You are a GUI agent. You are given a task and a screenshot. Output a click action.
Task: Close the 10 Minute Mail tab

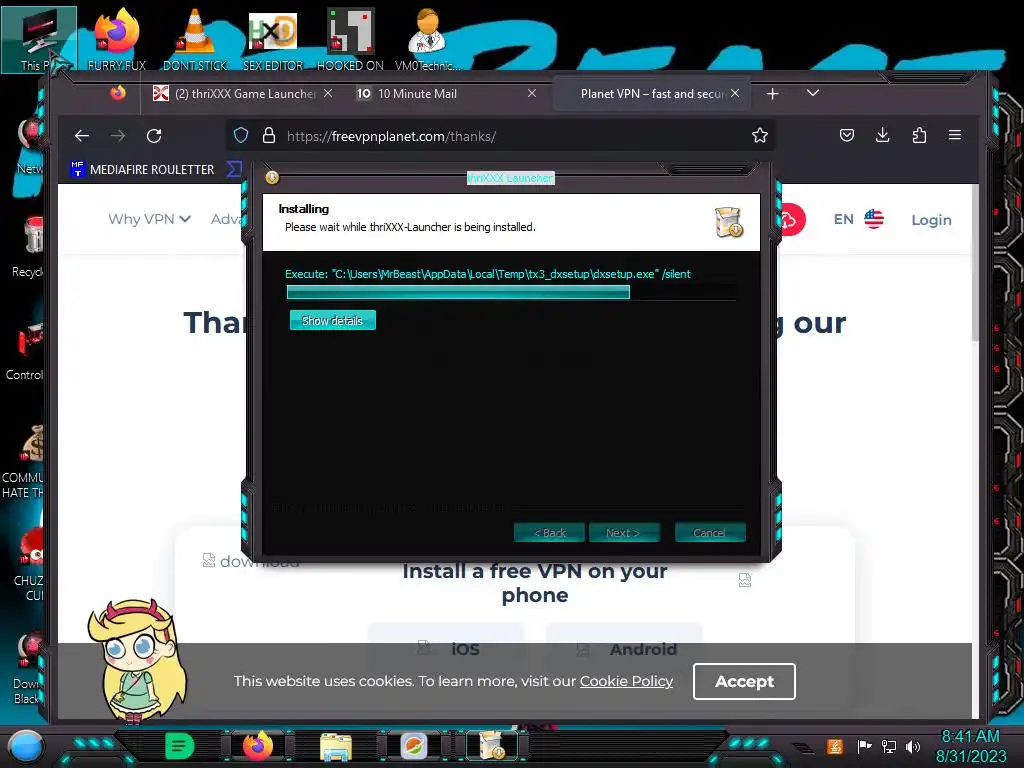click(532, 93)
